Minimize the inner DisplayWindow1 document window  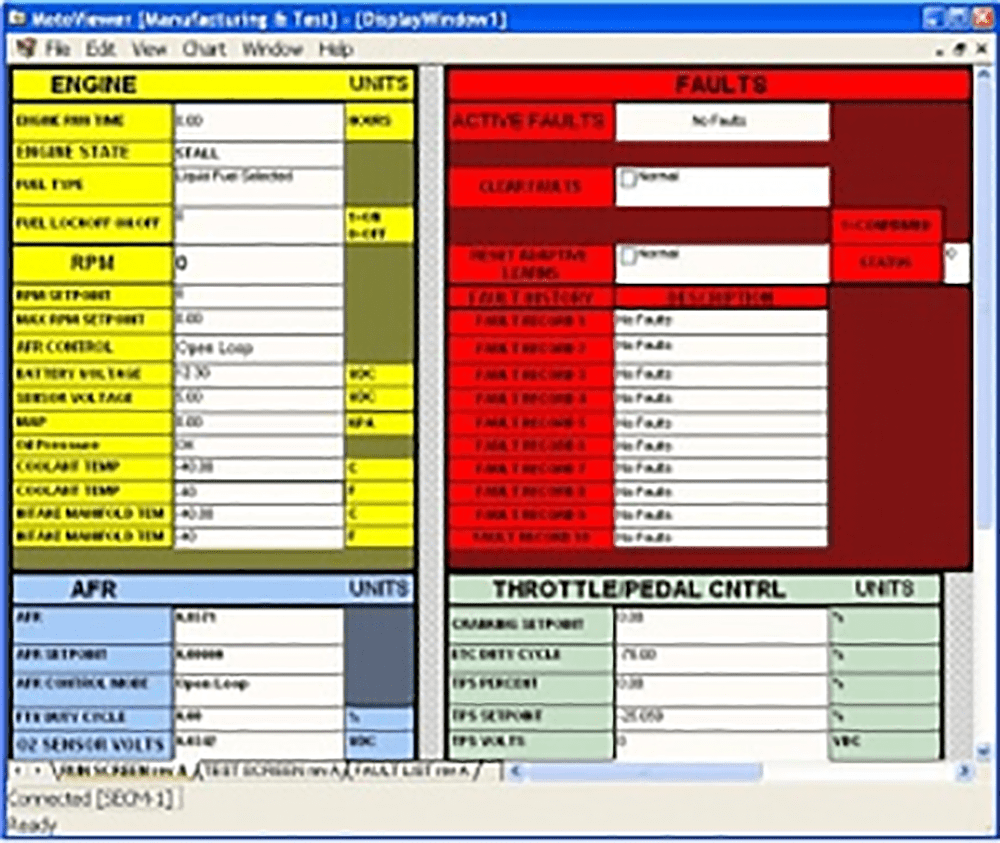click(x=939, y=50)
